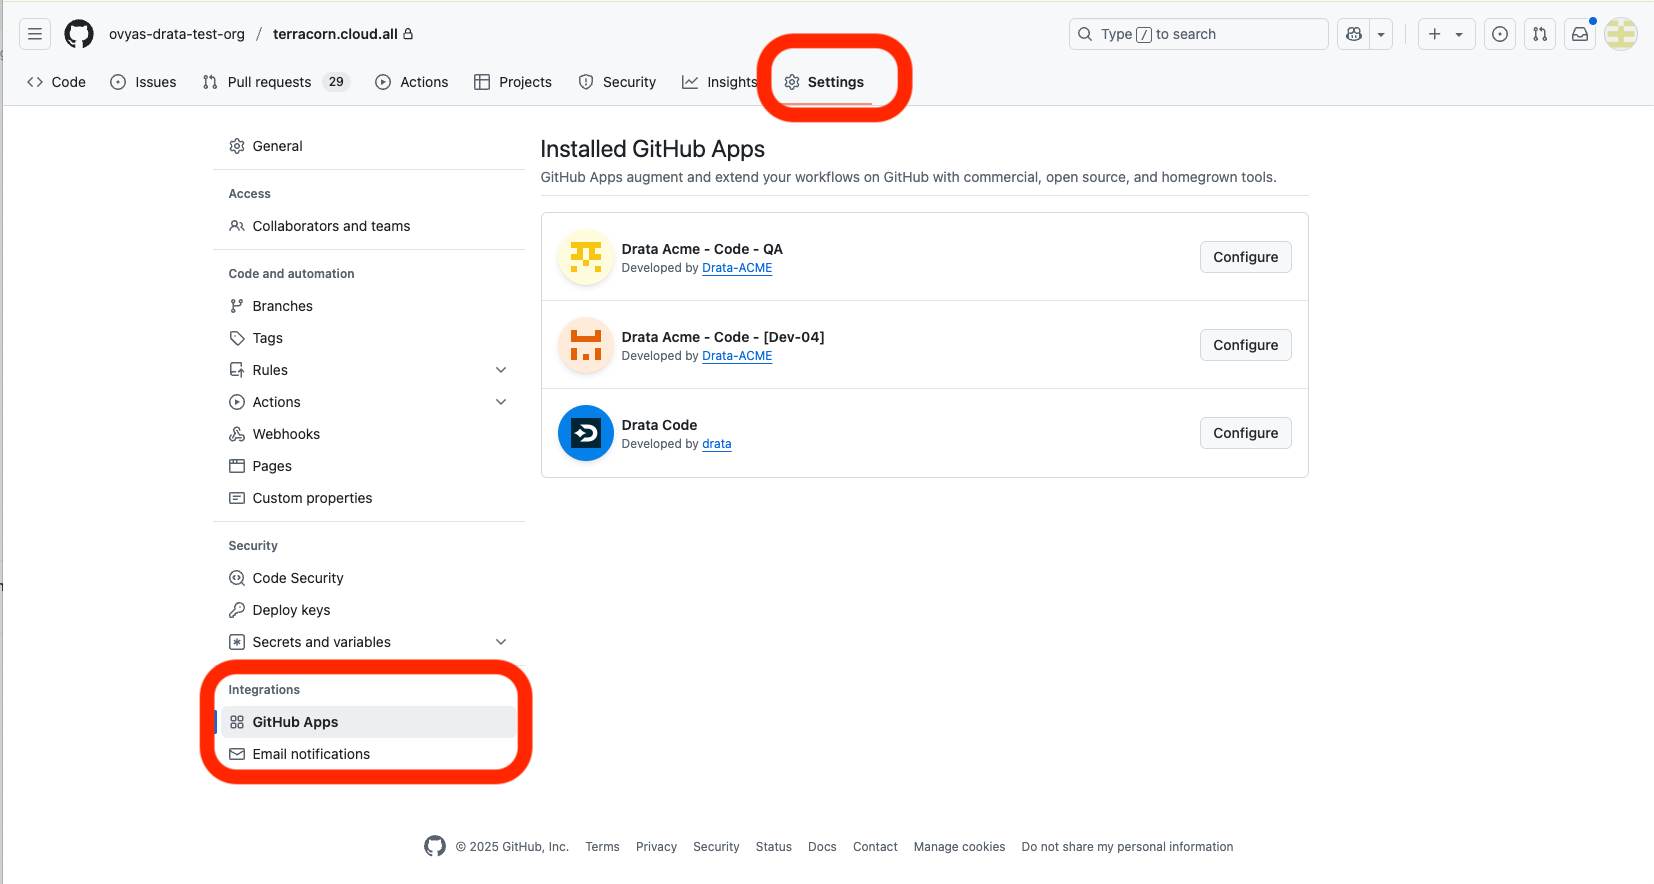
Task: Open the Copilot dropdown arrow
Action: click(x=1381, y=34)
